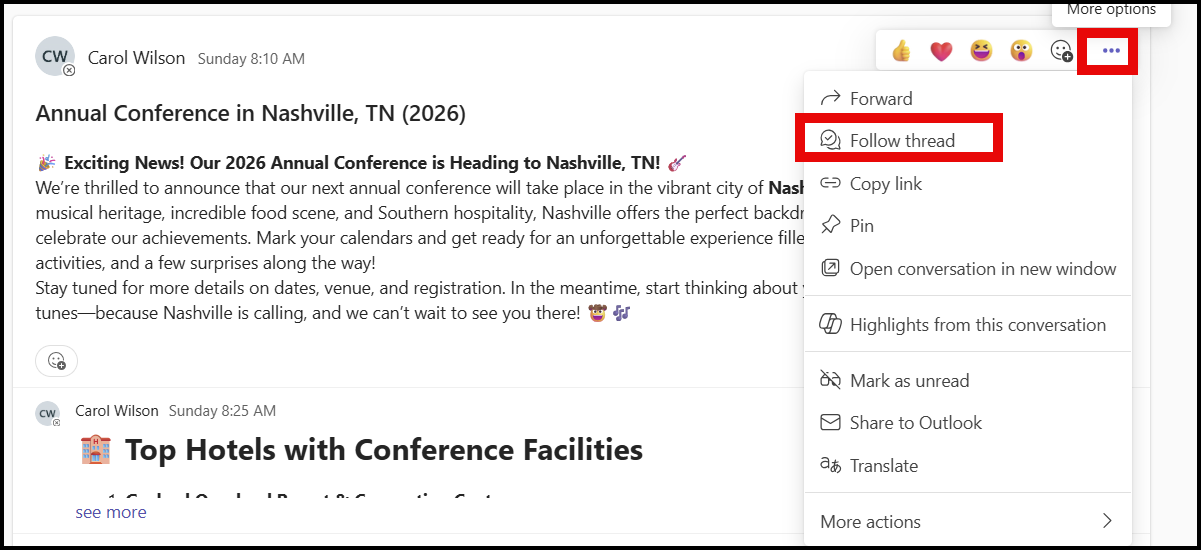This screenshot has height=550, width=1201.
Task: Click Carol Wilson's avatar on the hotels reply
Action: pyautogui.click(x=47, y=413)
